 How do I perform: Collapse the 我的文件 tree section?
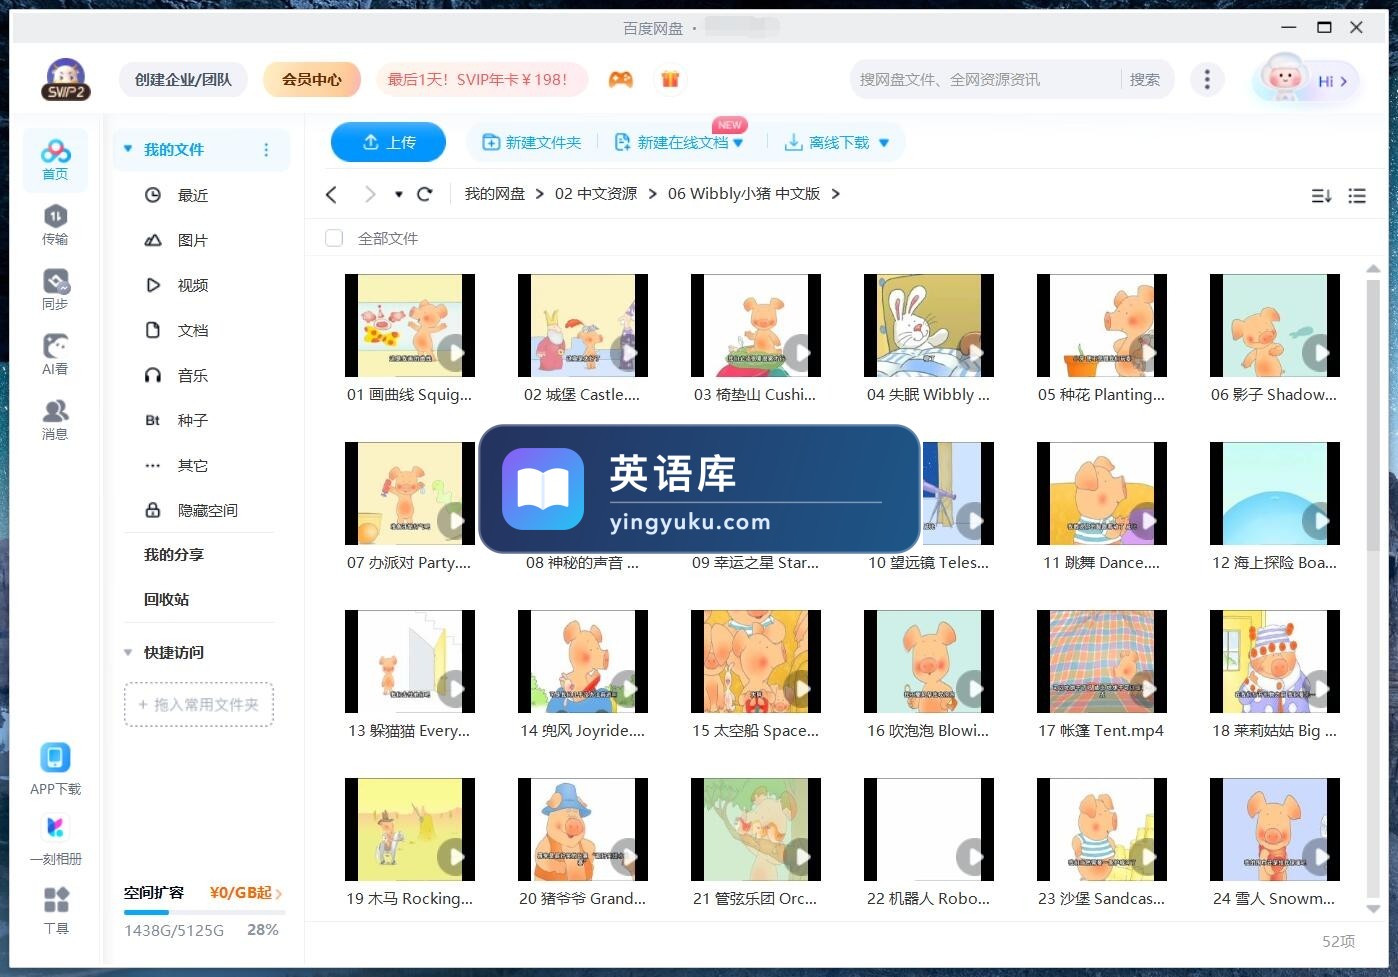pyautogui.click(x=128, y=149)
